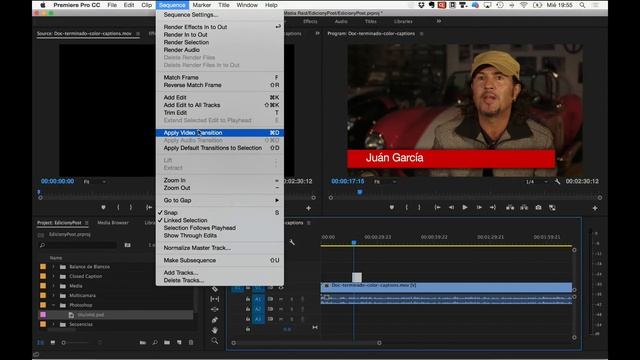Mark Out in Source monitor

point(131,207)
